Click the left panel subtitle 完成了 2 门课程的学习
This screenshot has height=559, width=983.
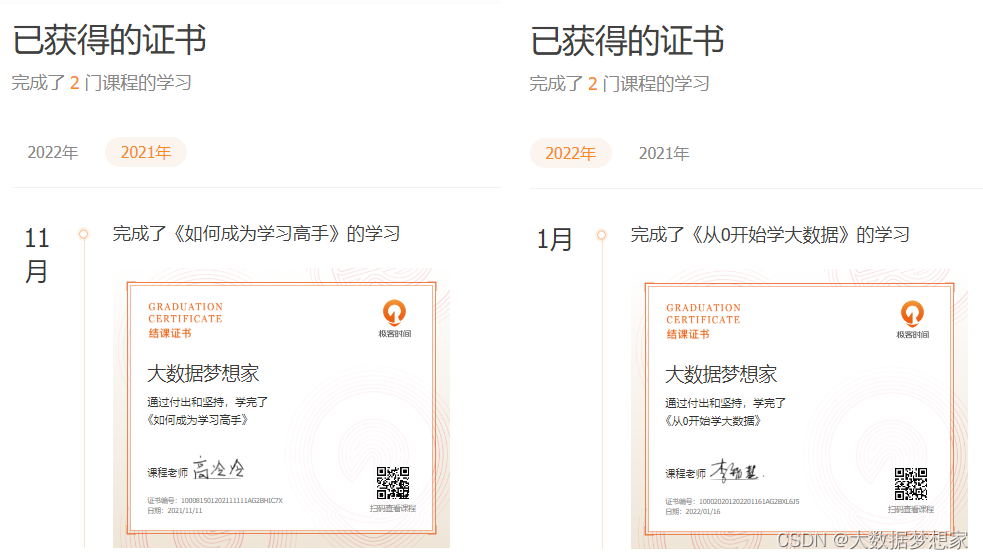(102, 83)
